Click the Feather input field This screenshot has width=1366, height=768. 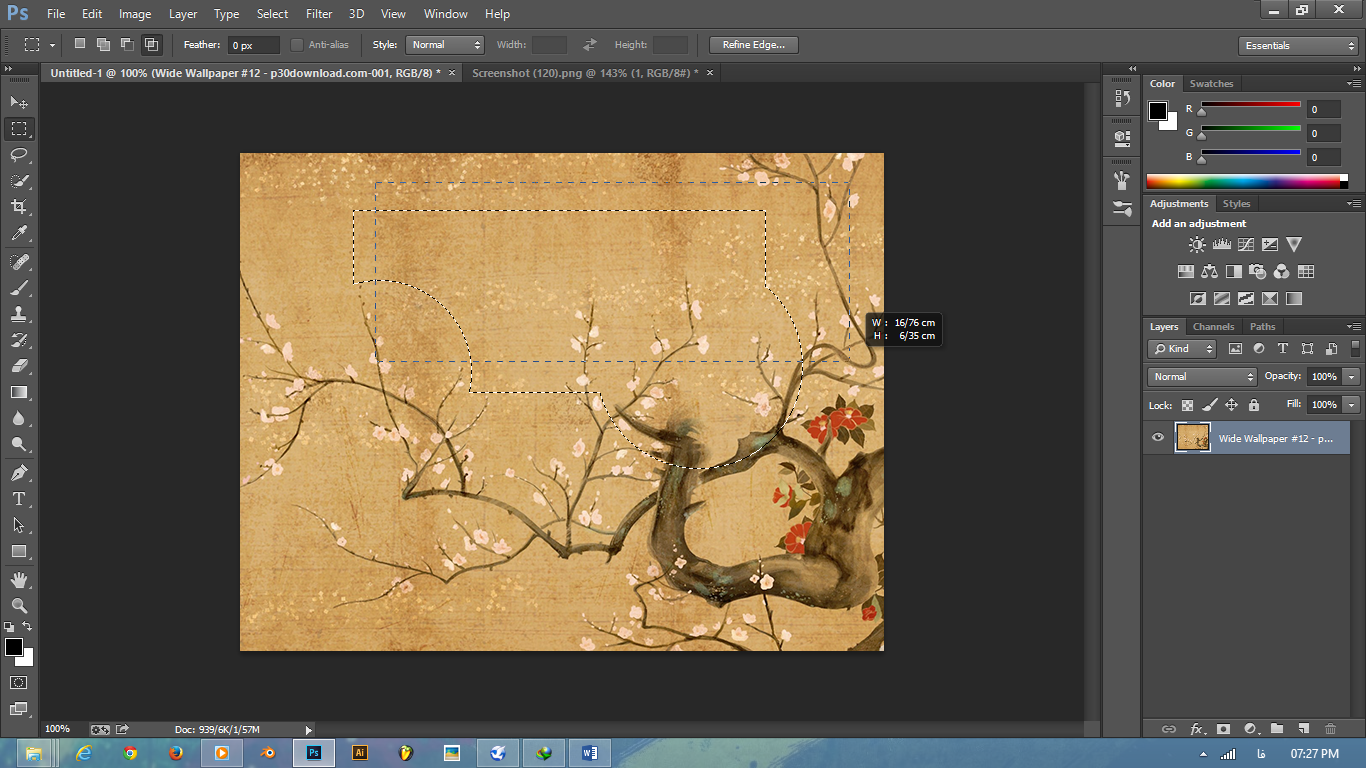pyautogui.click(x=254, y=45)
